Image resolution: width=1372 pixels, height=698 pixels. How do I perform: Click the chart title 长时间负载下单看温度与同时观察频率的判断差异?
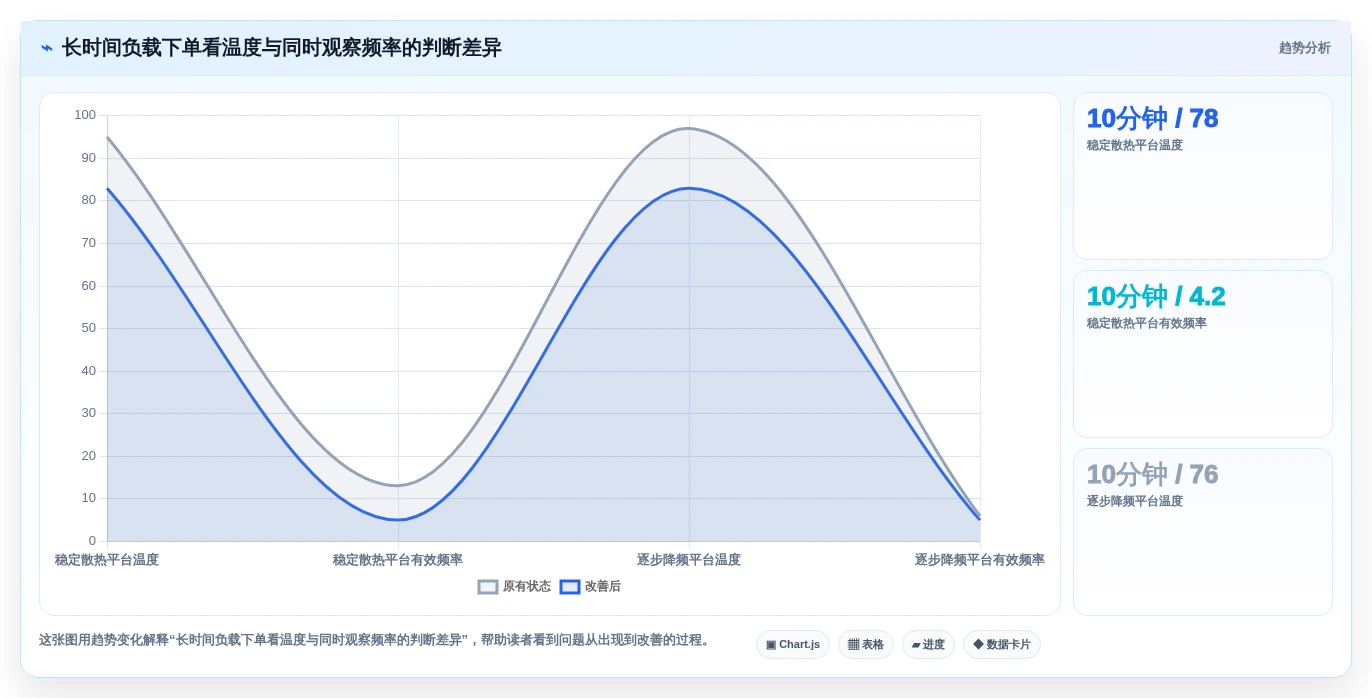coord(282,48)
